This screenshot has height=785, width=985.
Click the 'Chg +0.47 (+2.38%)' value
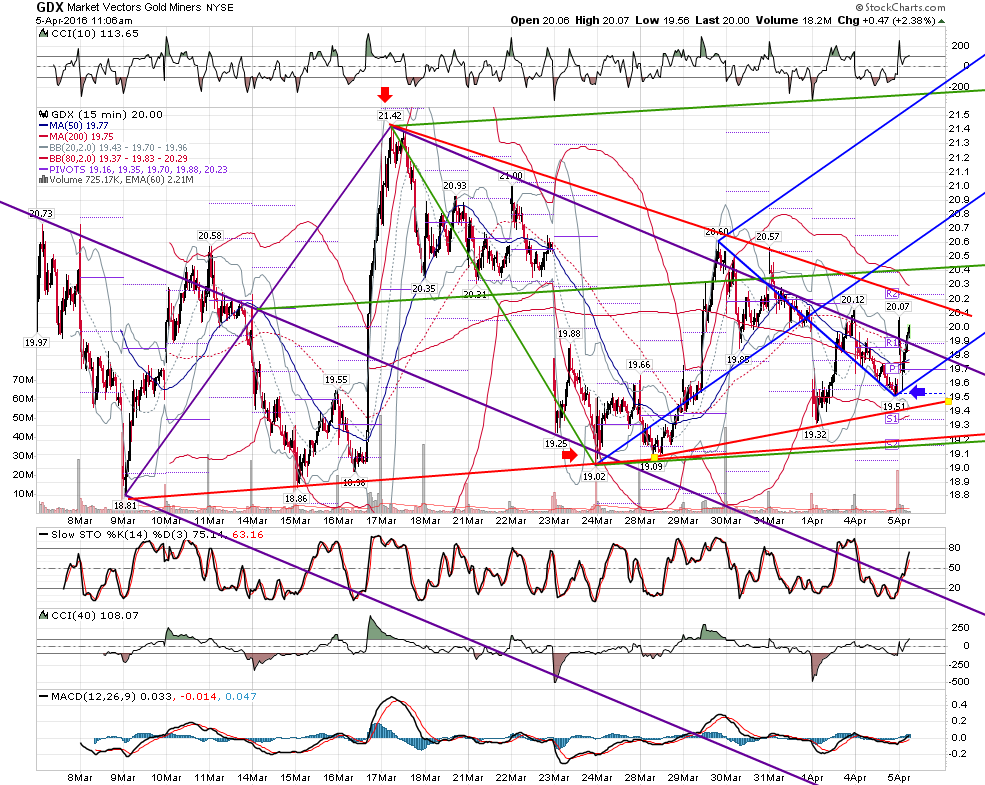[886, 20]
